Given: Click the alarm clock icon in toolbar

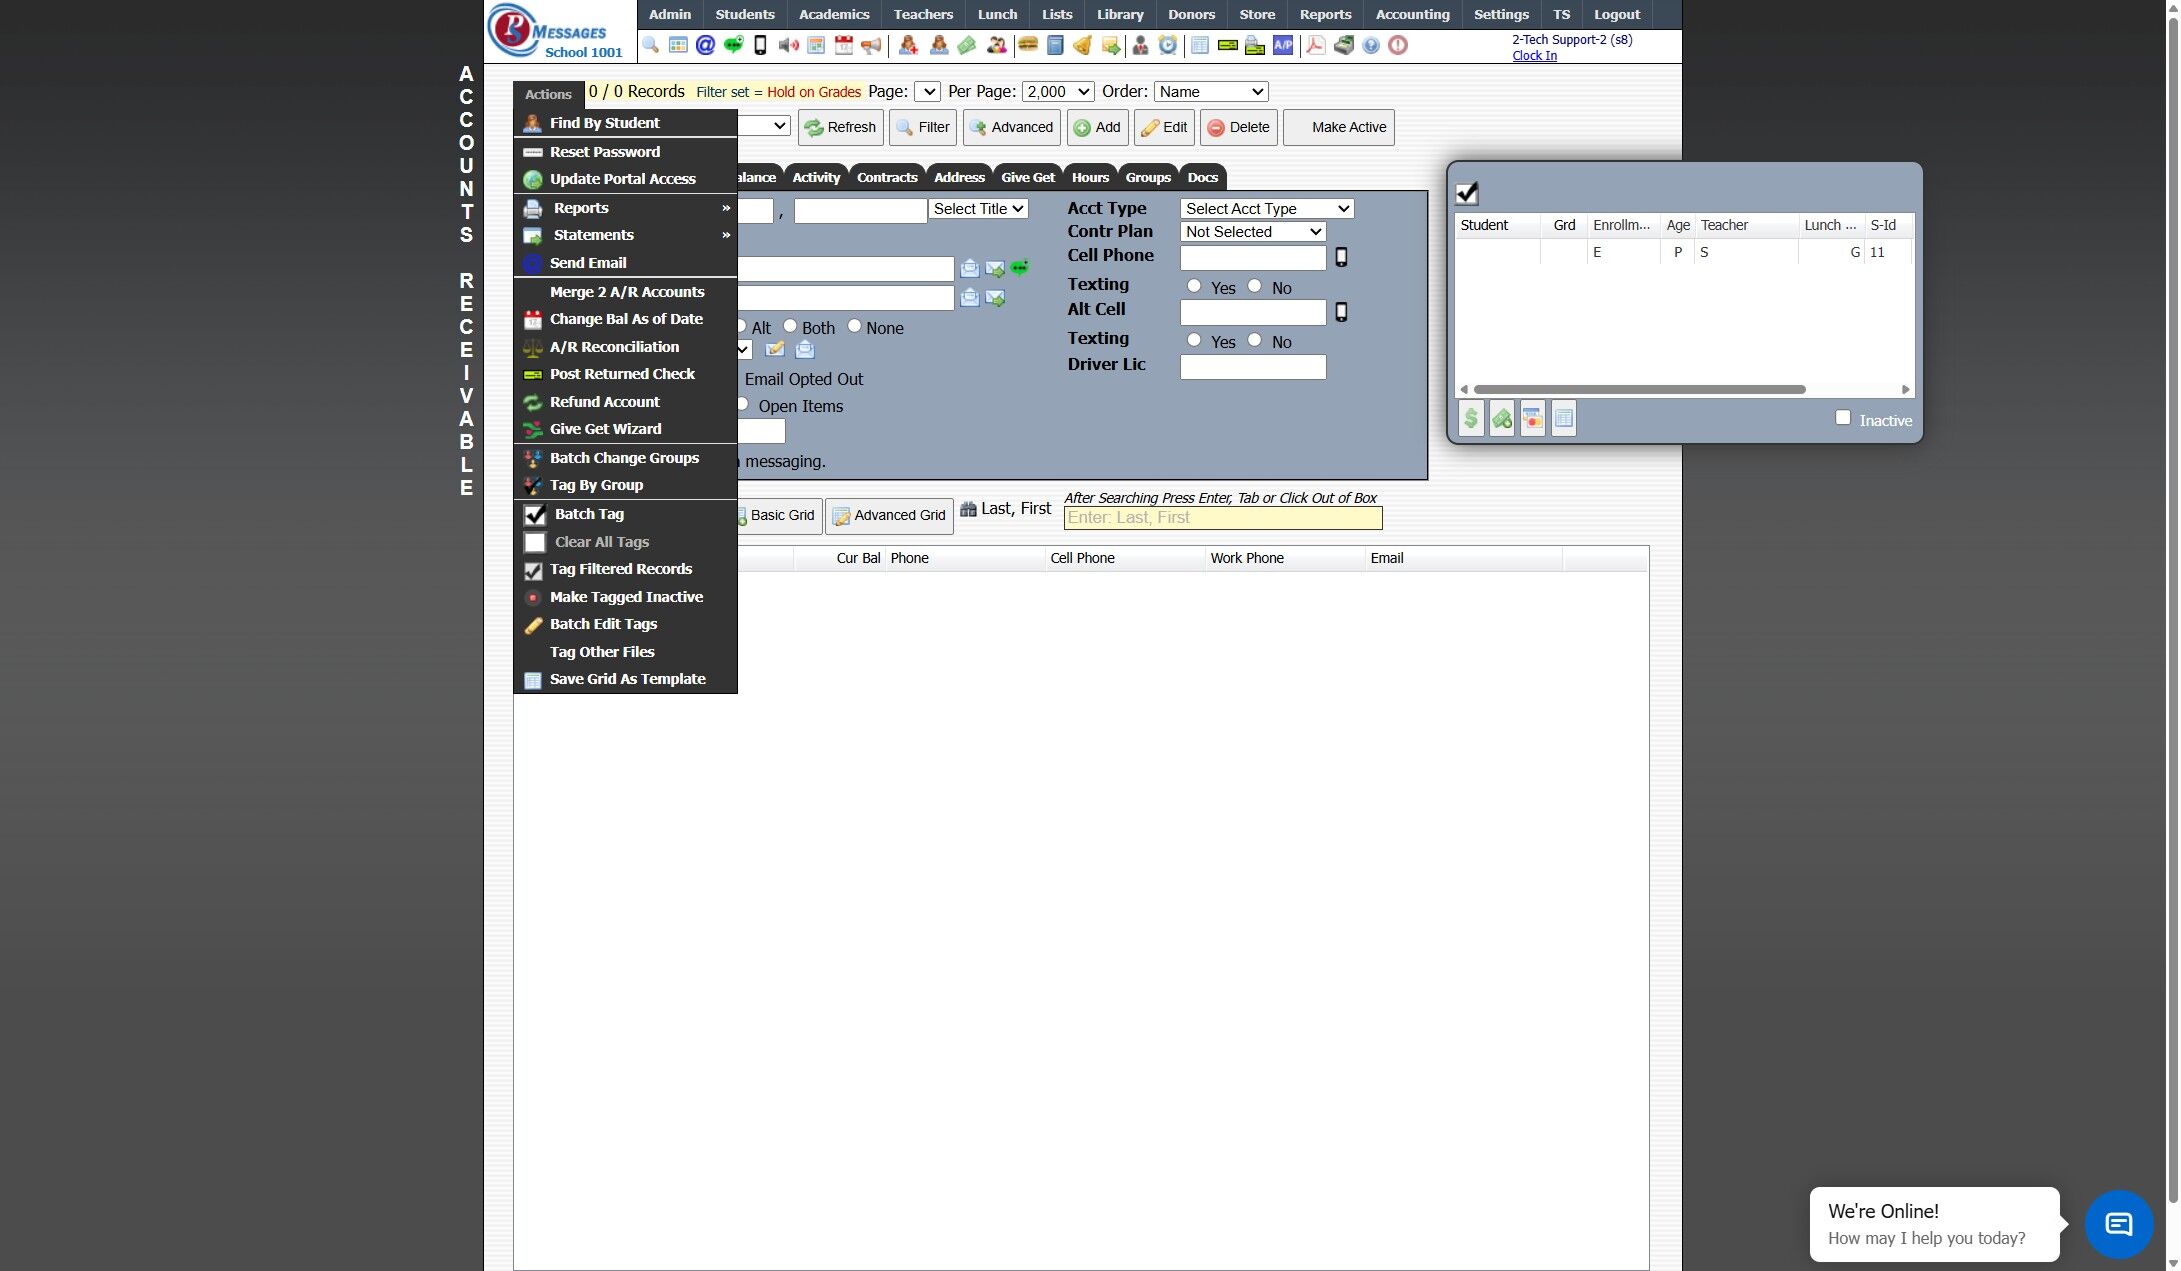Looking at the screenshot, I should pos(1167,45).
